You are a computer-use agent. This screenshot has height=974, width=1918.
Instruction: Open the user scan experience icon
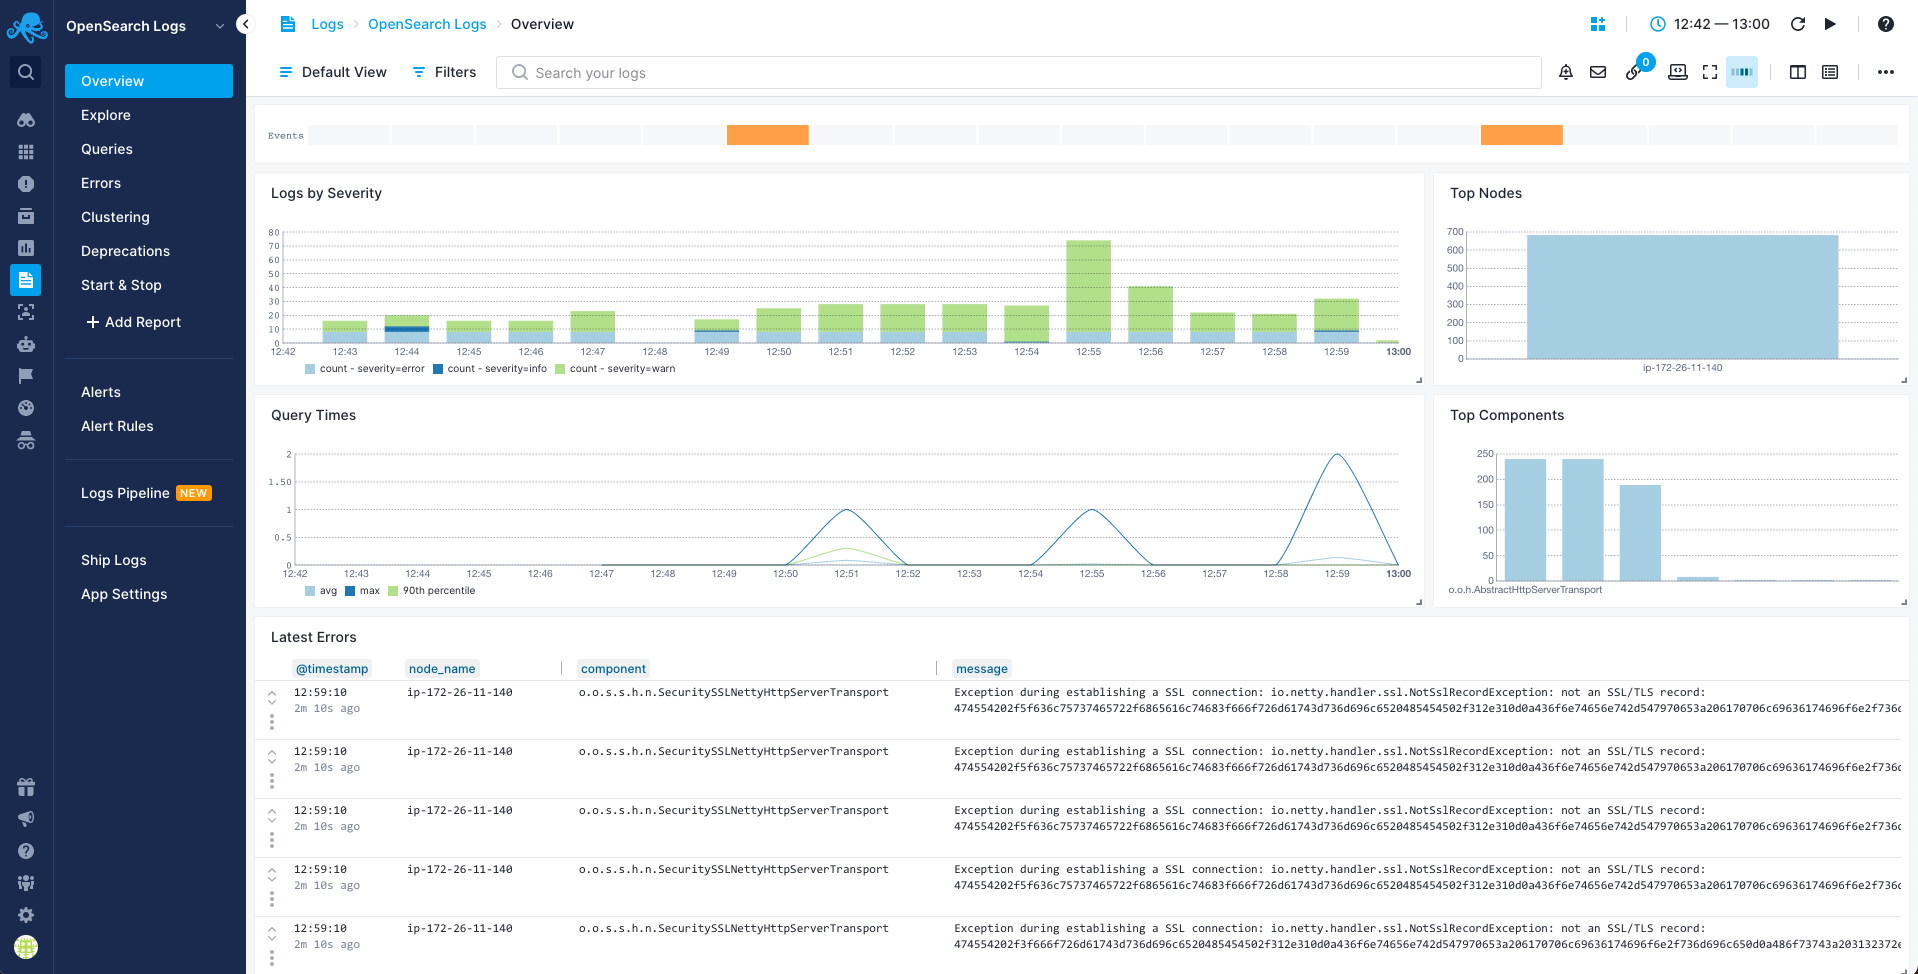pos(26,312)
